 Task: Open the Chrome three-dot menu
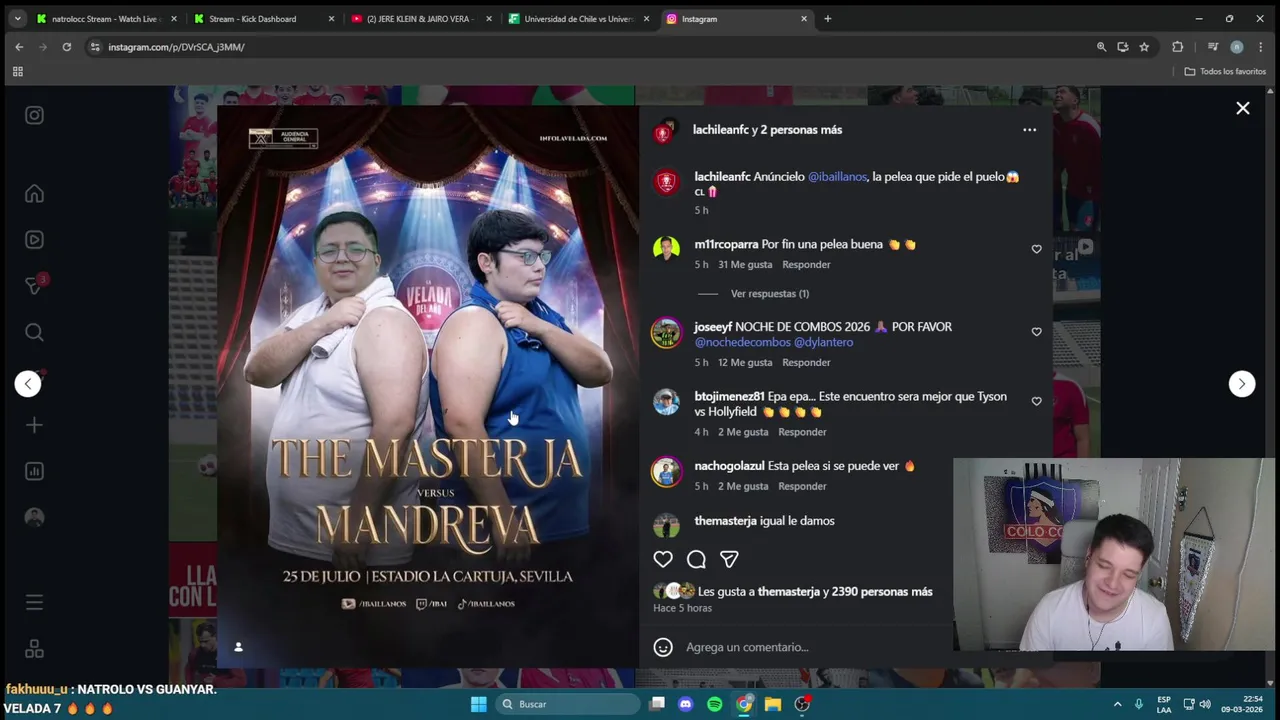coord(1260,47)
